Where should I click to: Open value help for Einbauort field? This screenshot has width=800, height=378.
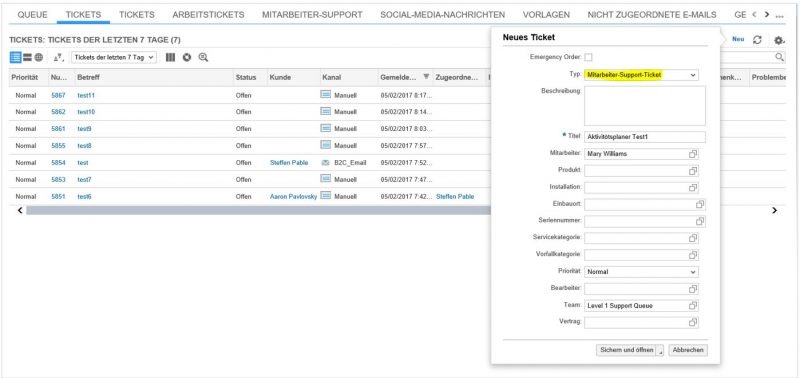700,205
